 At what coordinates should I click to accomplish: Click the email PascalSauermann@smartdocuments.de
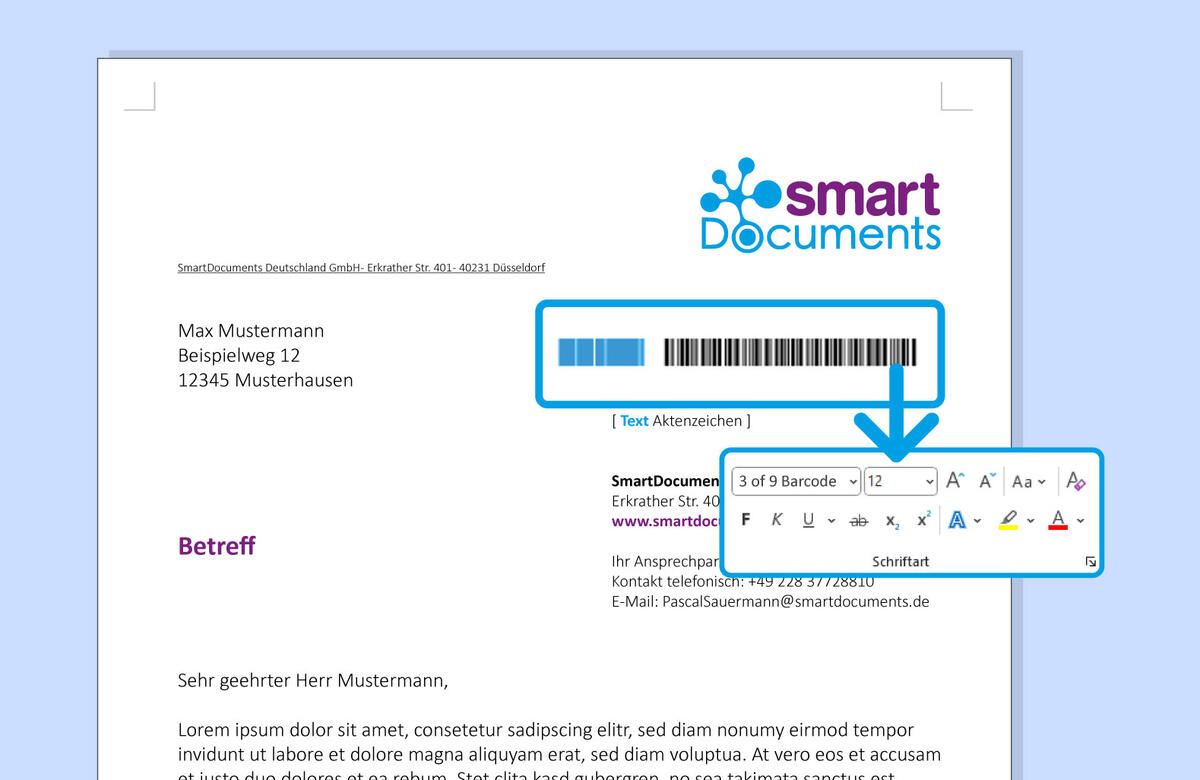coord(796,602)
